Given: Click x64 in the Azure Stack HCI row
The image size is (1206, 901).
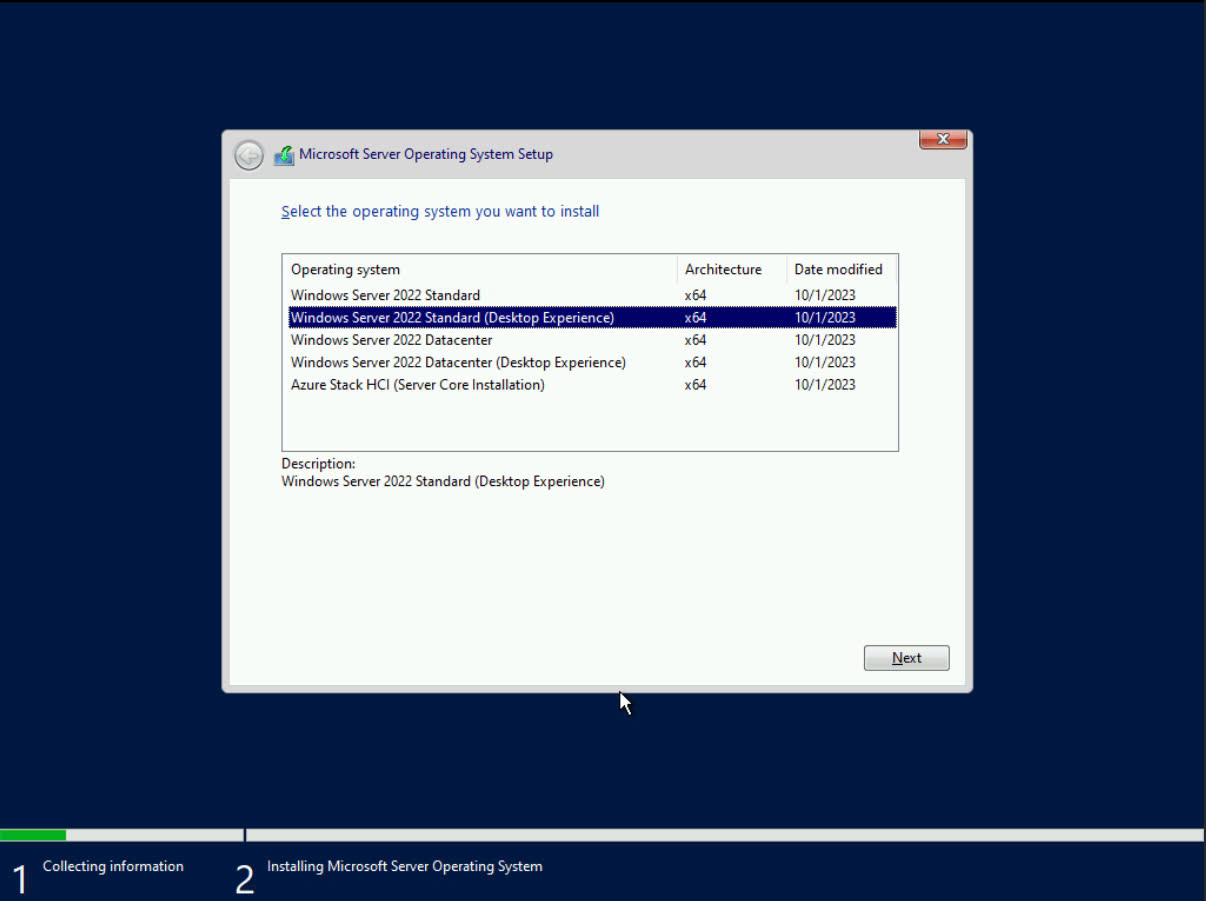Looking at the screenshot, I should click(696, 385).
